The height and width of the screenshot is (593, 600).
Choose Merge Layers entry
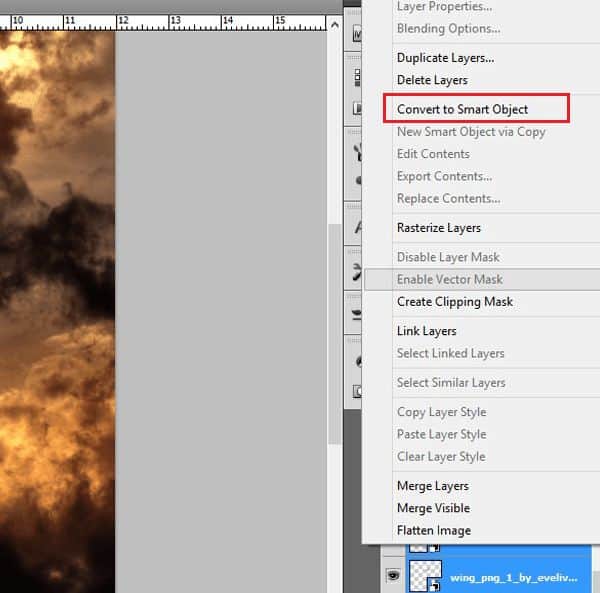pyautogui.click(x=432, y=486)
